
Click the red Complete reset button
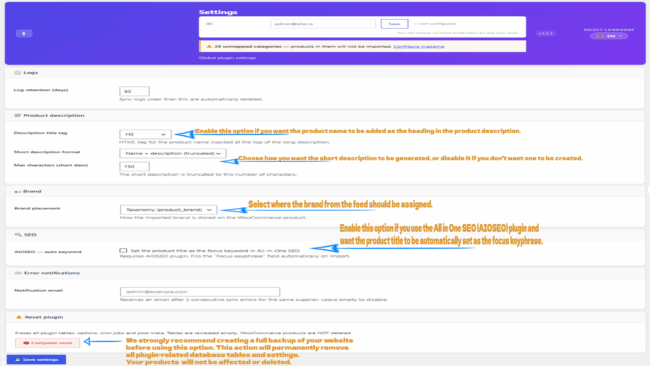tap(48, 343)
